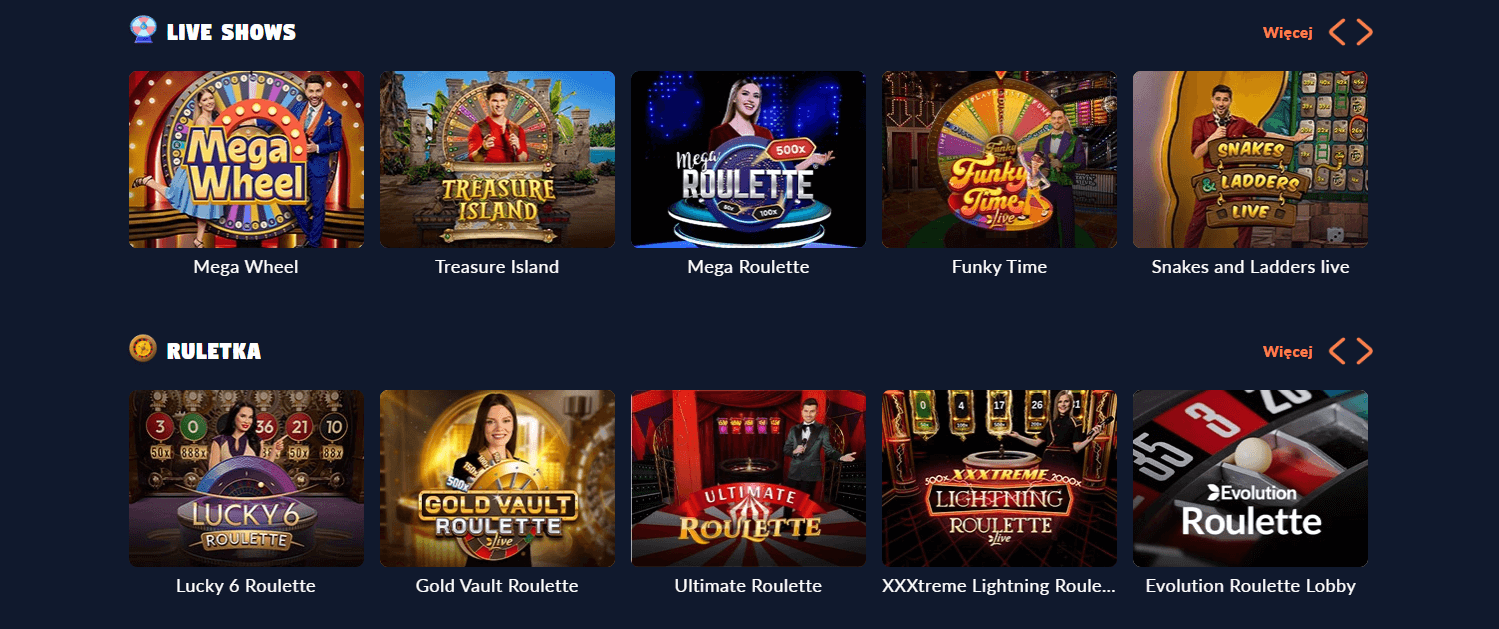
Task: Open Lucky 6 Roulette game thumbnail
Action: [x=246, y=478]
